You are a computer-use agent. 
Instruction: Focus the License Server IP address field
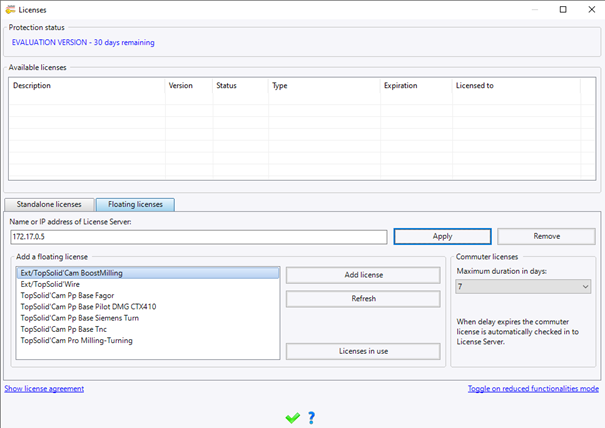click(x=199, y=237)
